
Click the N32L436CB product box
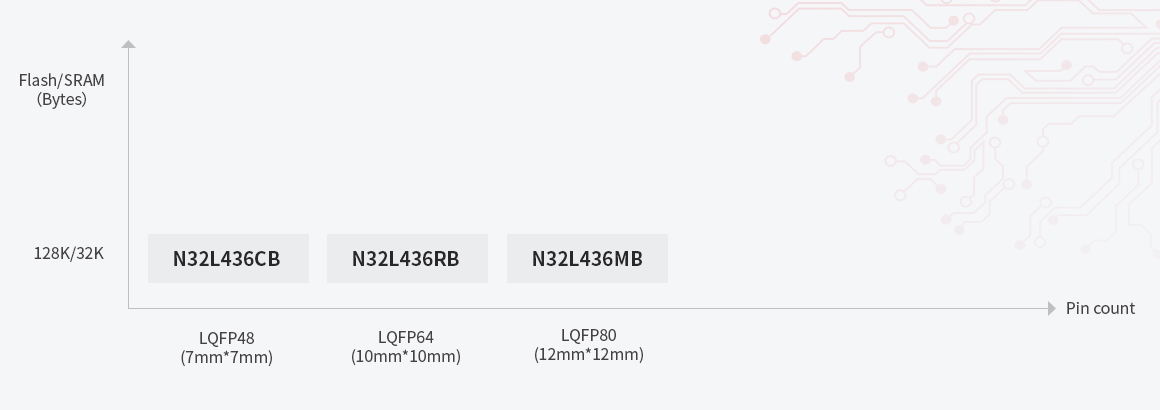click(228, 259)
